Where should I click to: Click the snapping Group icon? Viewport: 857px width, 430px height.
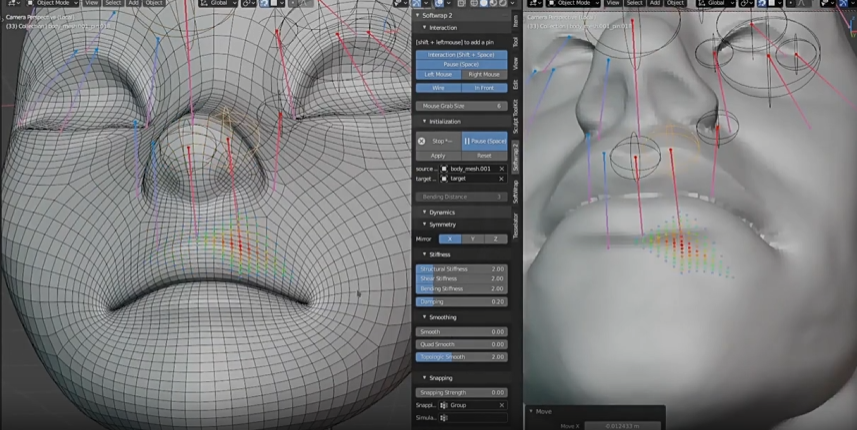(444, 405)
